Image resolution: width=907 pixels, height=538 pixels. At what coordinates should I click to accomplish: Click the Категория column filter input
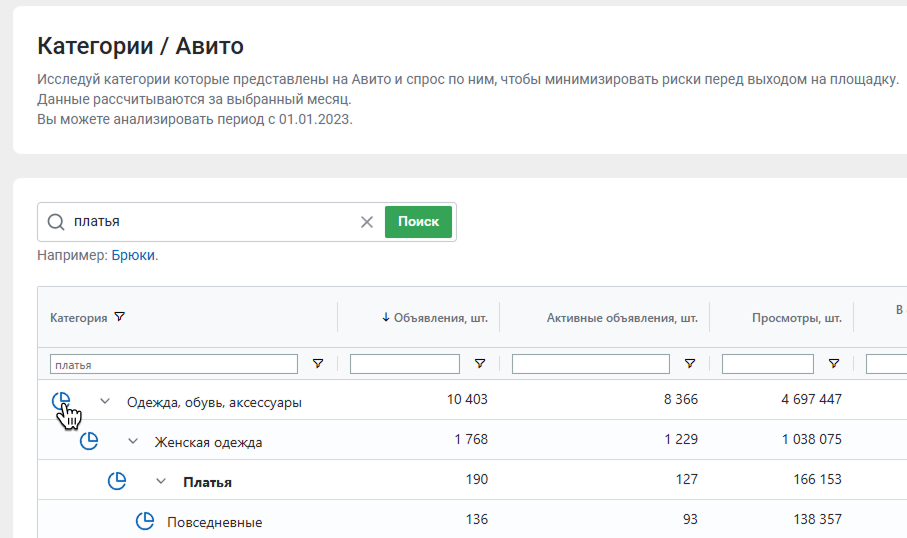click(x=174, y=364)
